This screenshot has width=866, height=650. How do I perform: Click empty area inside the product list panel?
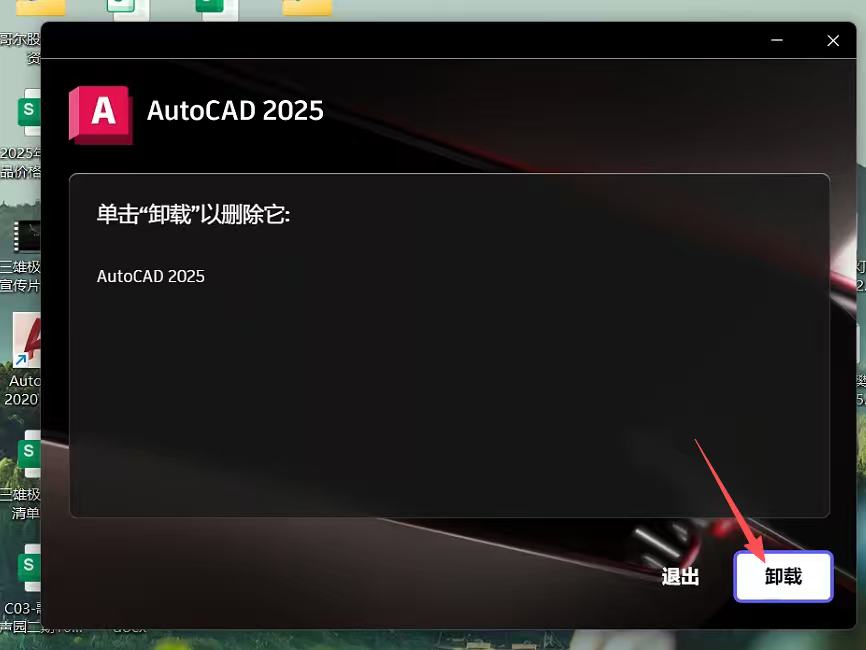pos(450,400)
